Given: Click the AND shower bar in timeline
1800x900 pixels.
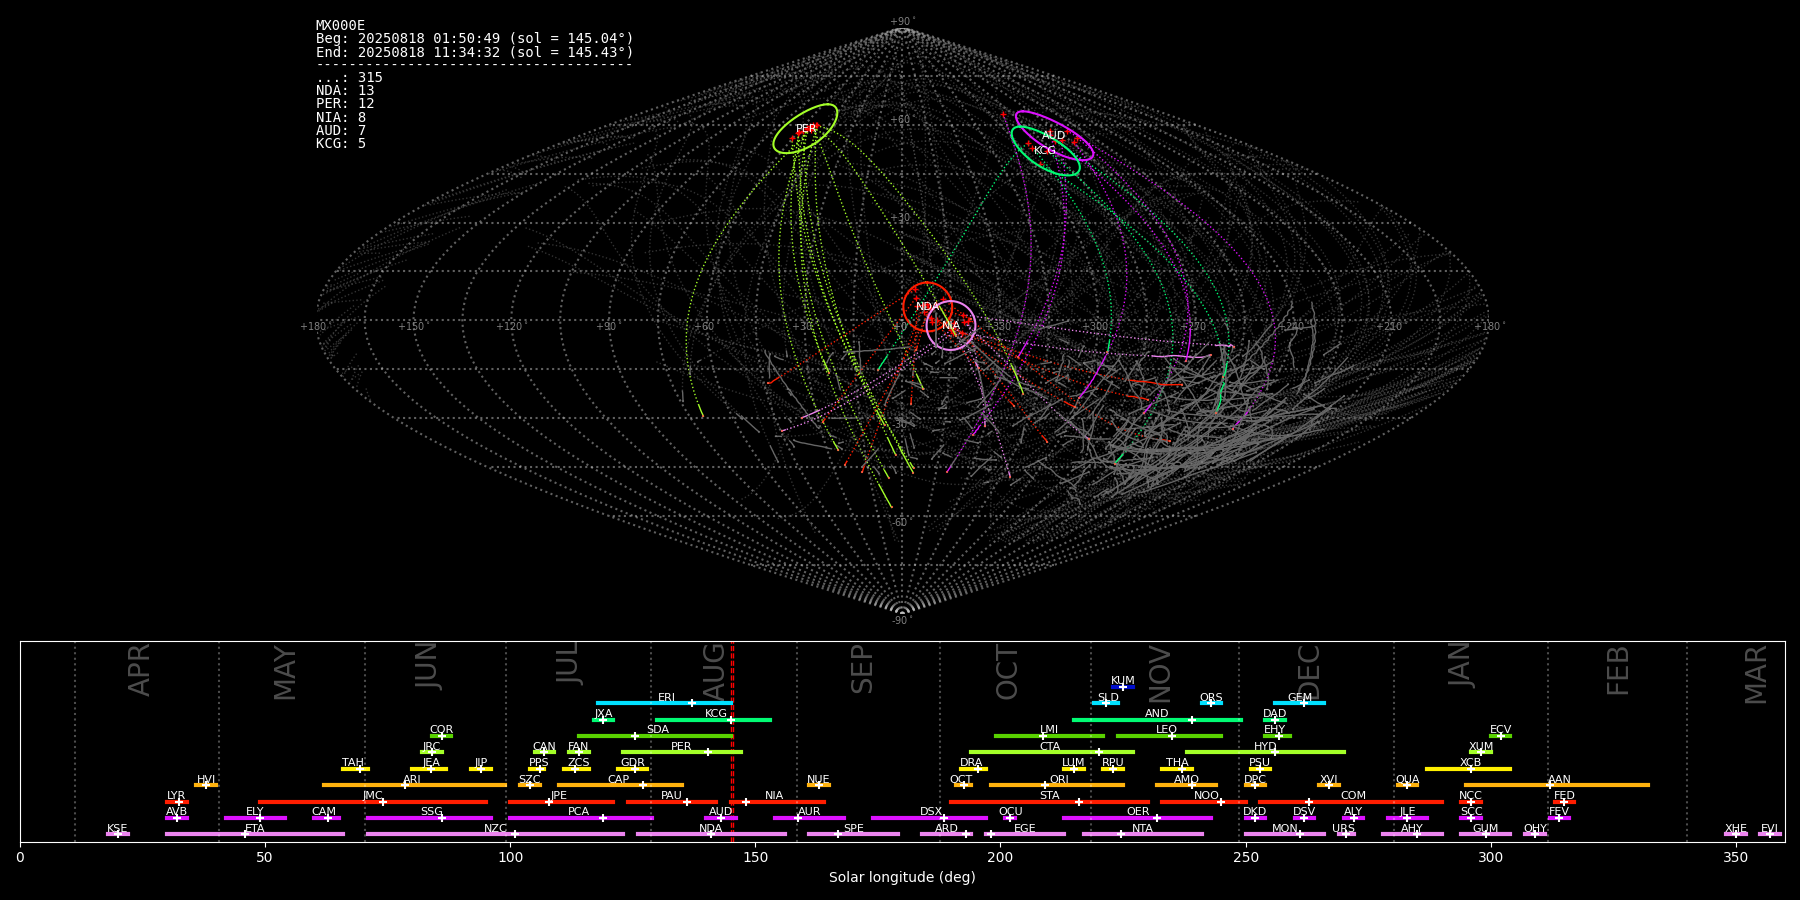Looking at the screenshot, I should coord(1157,720).
